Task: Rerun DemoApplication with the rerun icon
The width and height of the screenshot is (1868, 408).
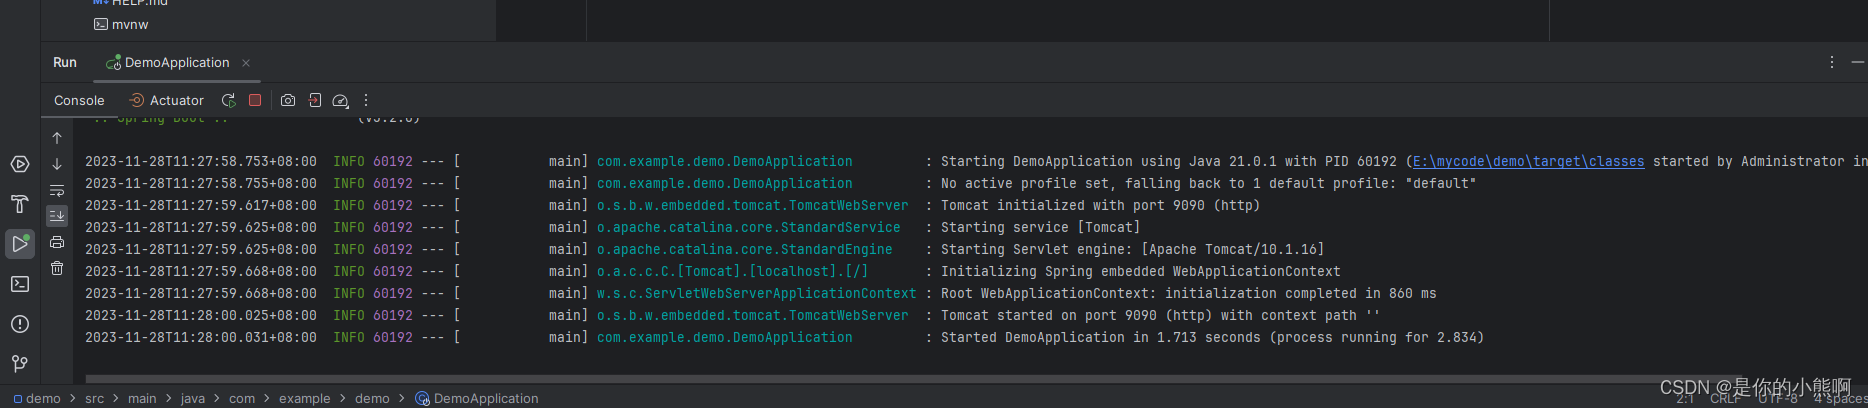Action: [229, 100]
